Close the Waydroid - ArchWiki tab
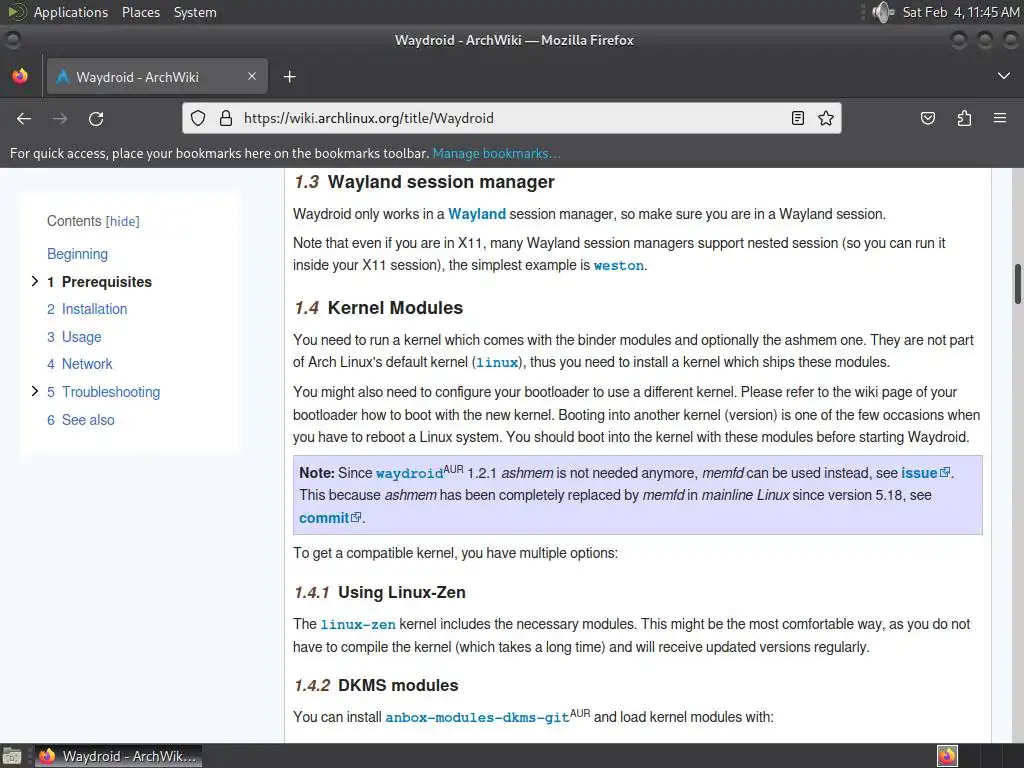The height and width of the screenshot is (768, 1024). point(252,76)
